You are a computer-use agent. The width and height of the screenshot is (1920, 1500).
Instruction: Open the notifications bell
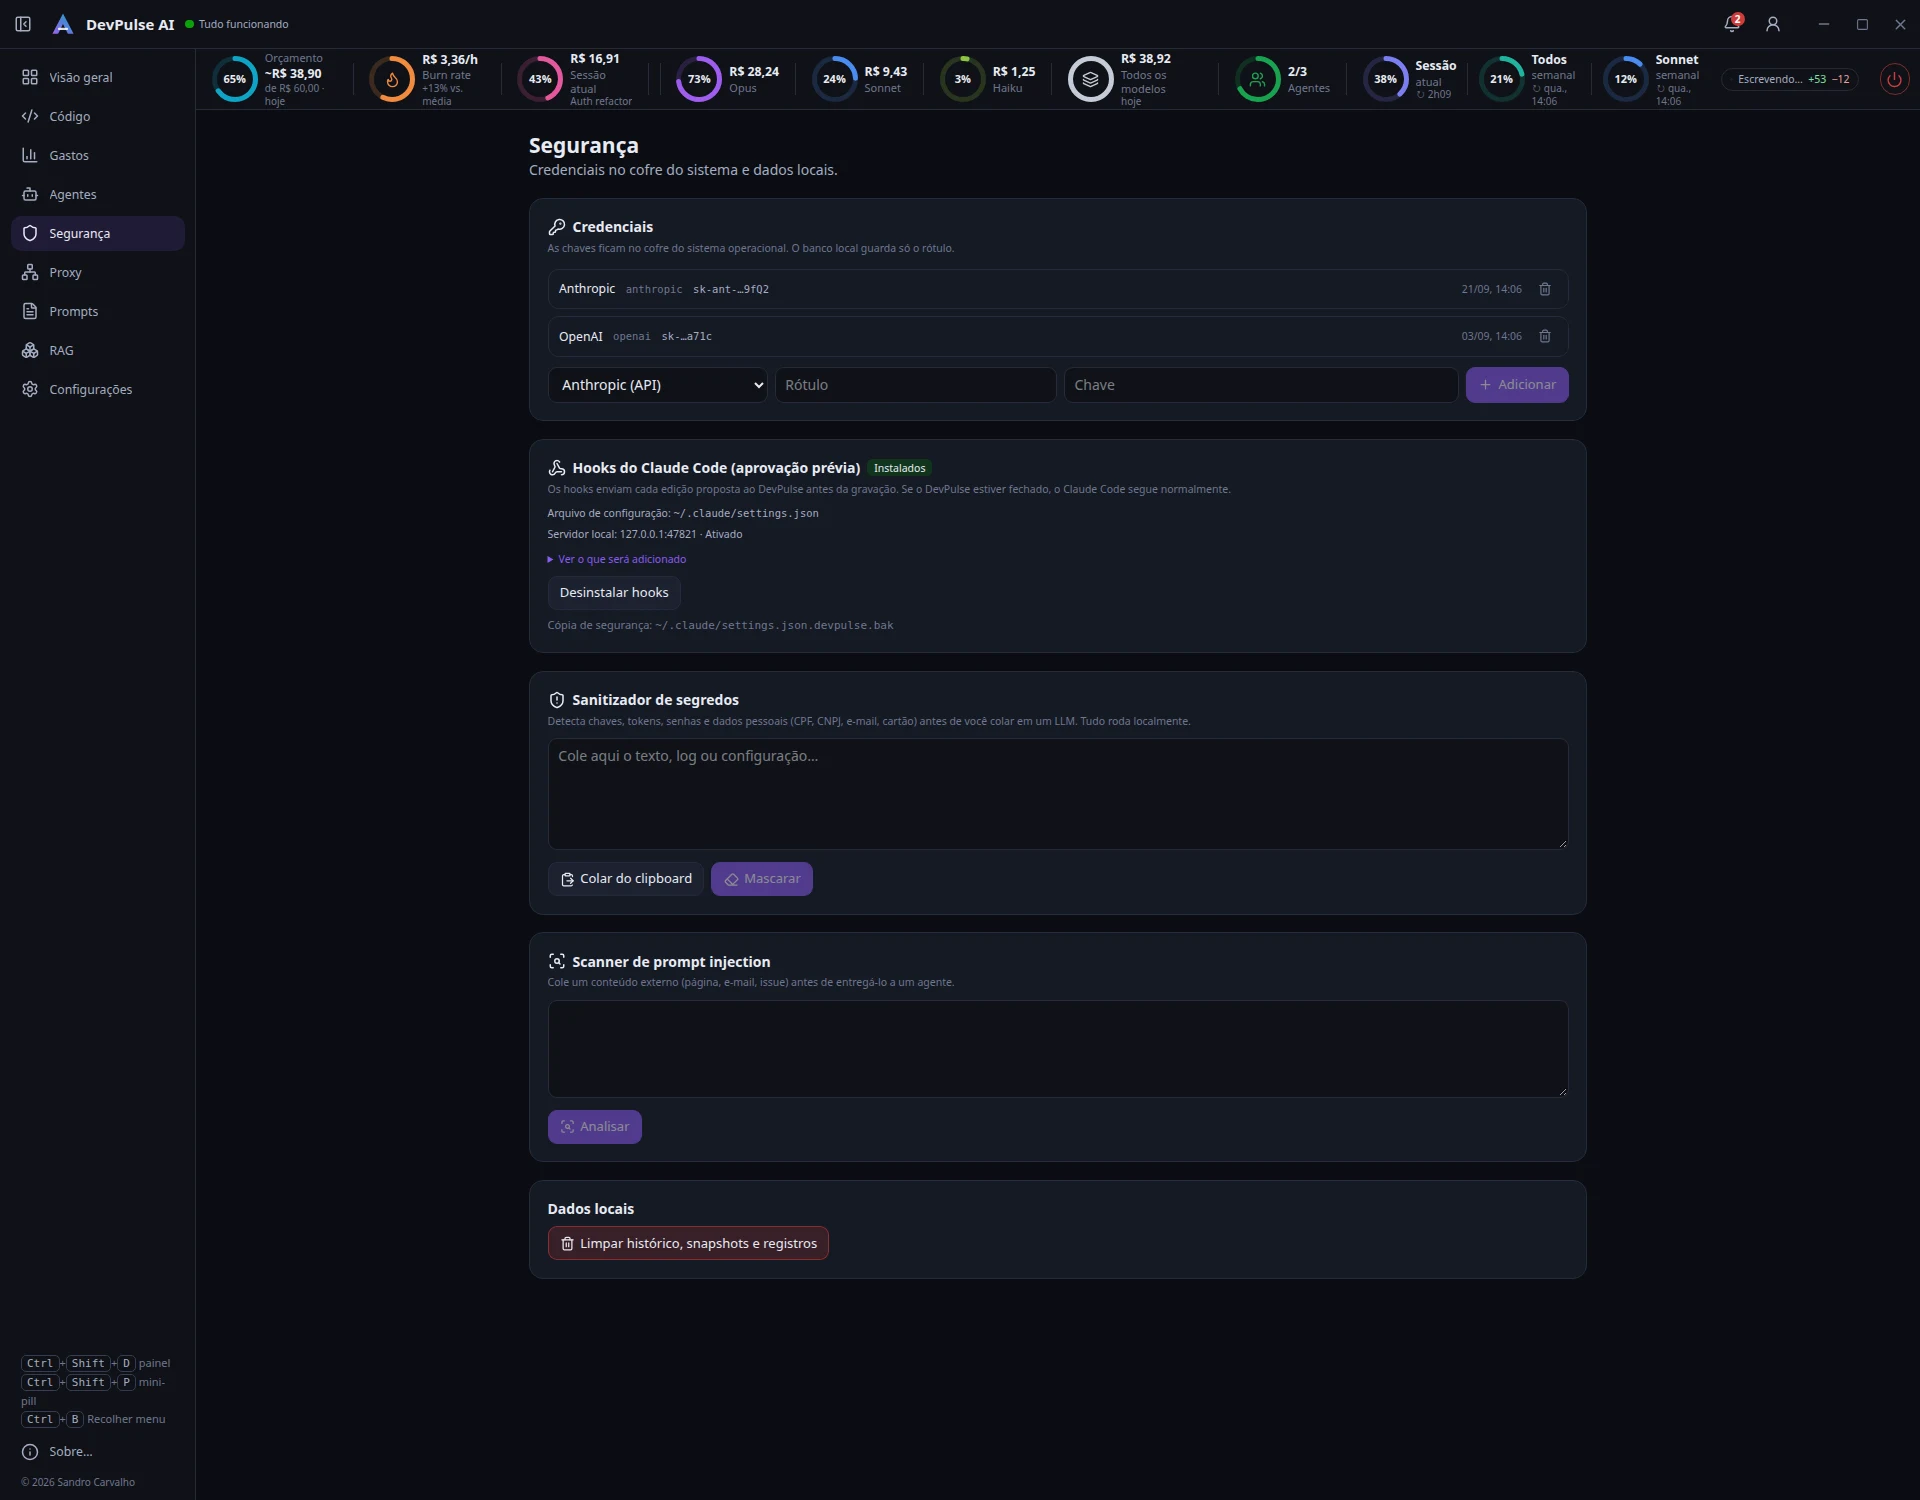(x=1732, y=24)
